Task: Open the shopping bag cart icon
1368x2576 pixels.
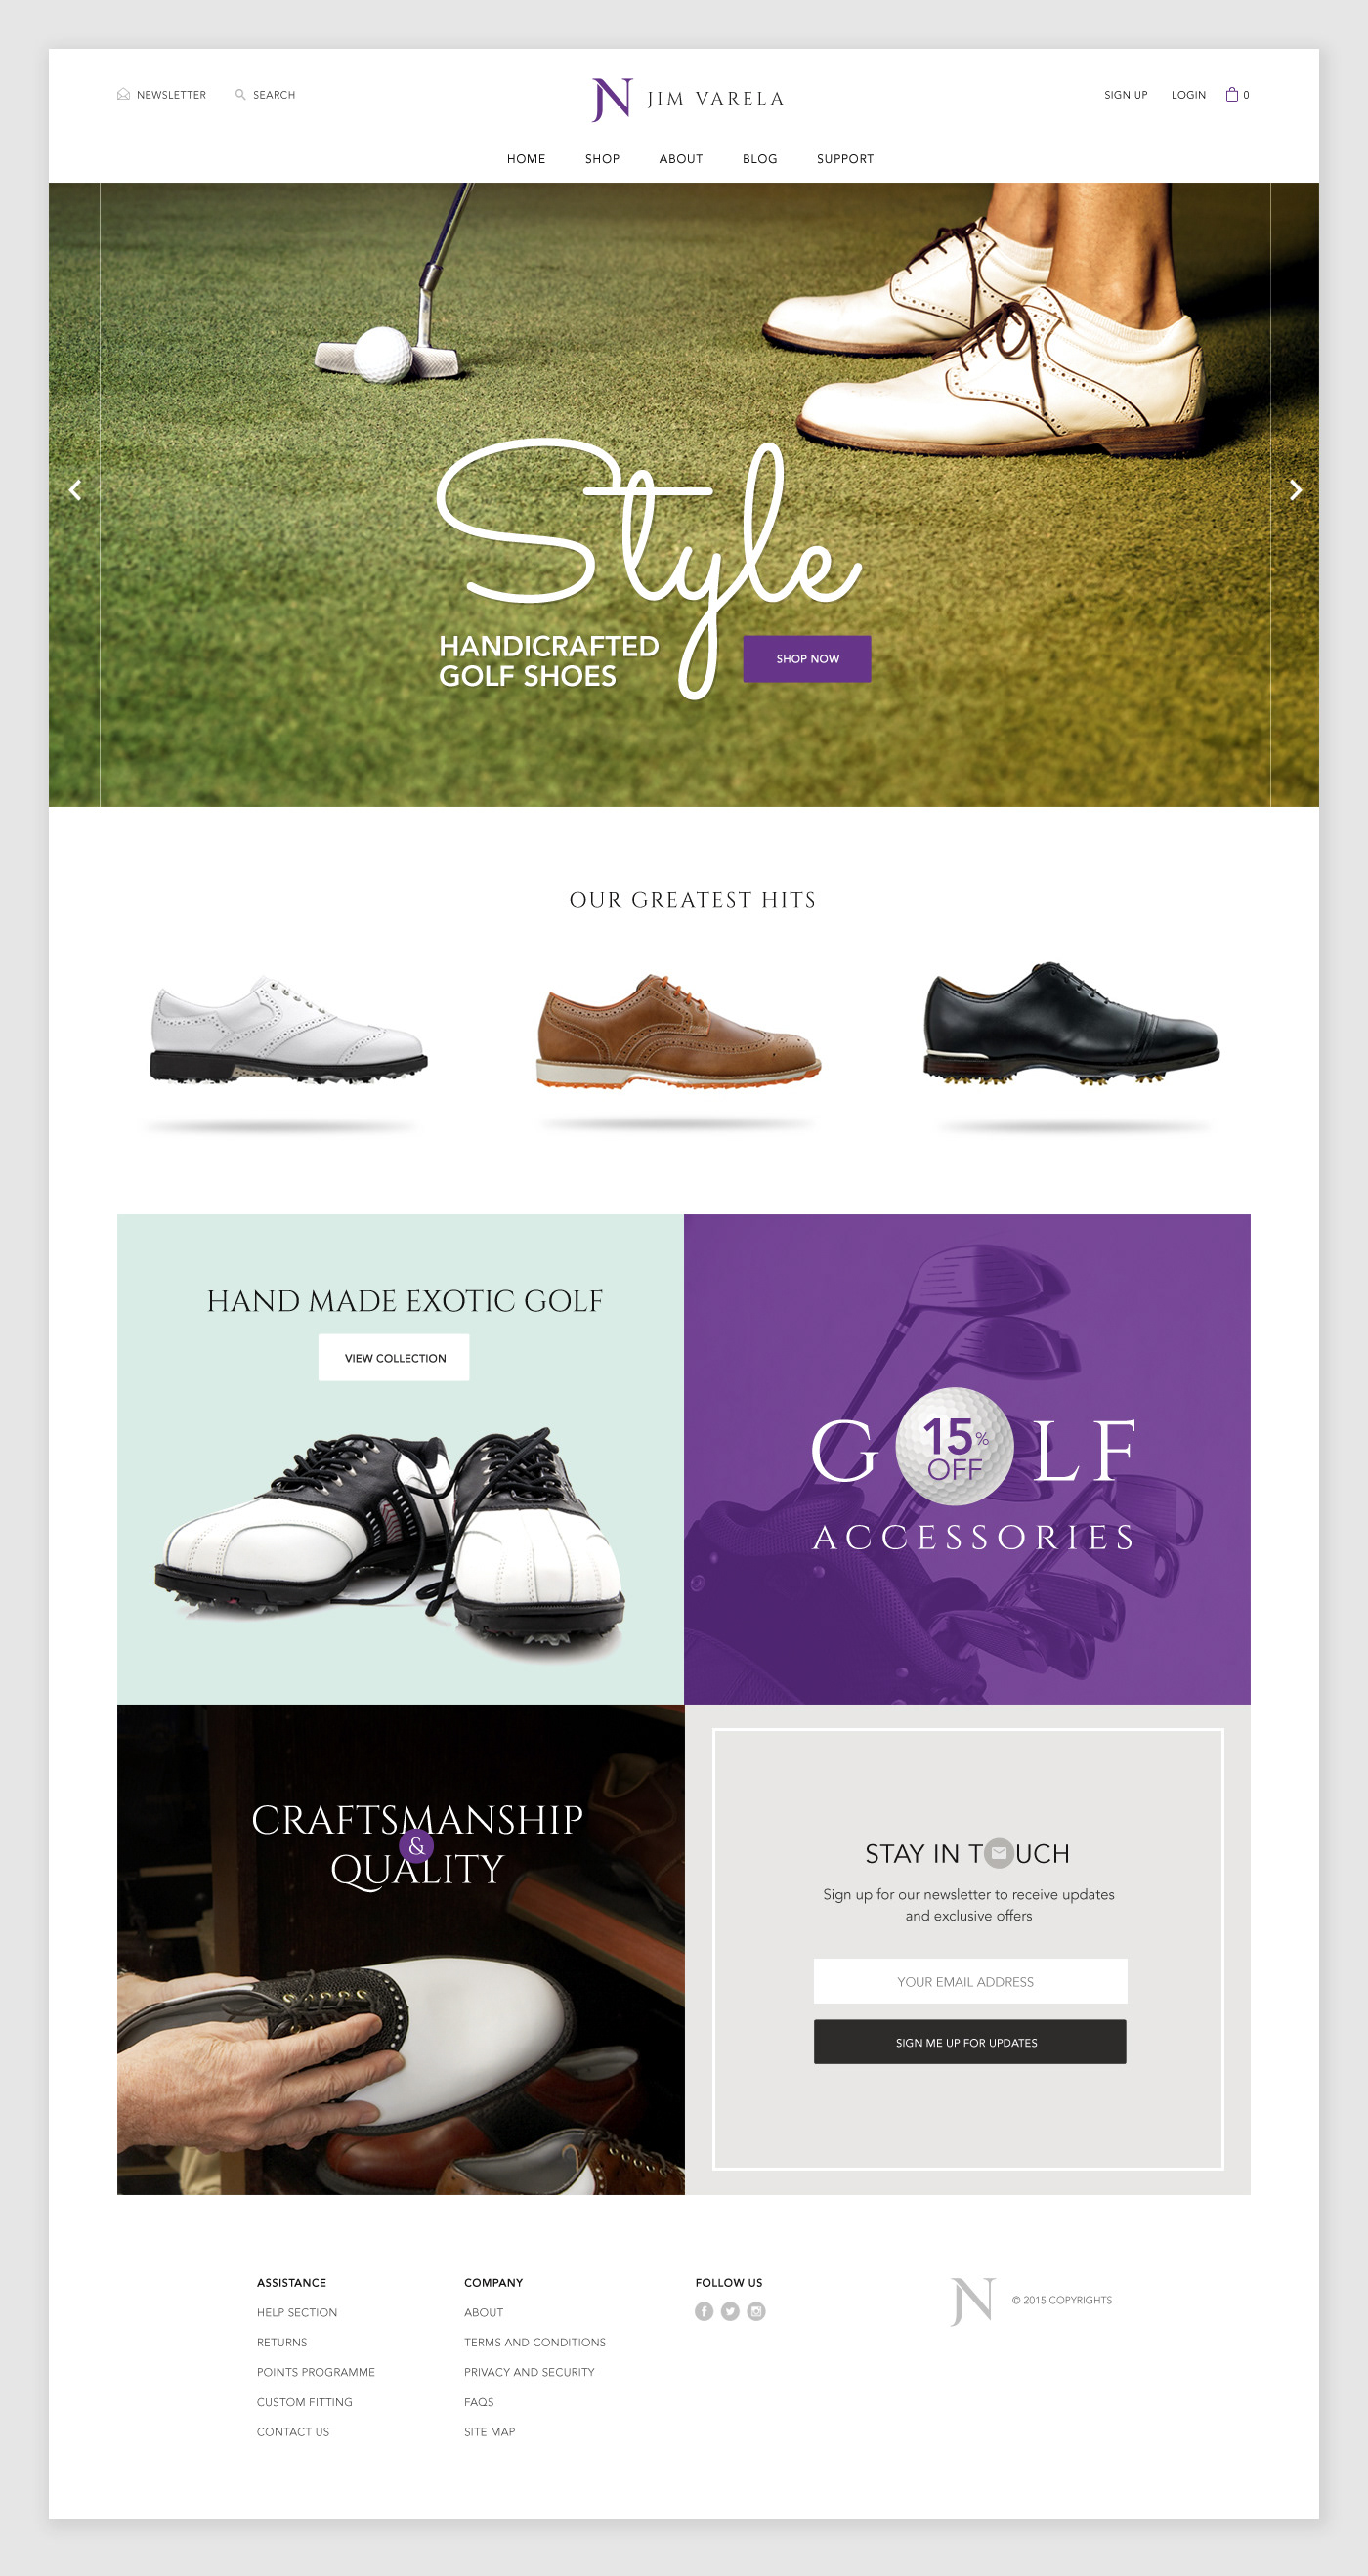Action: point(1232,94)
